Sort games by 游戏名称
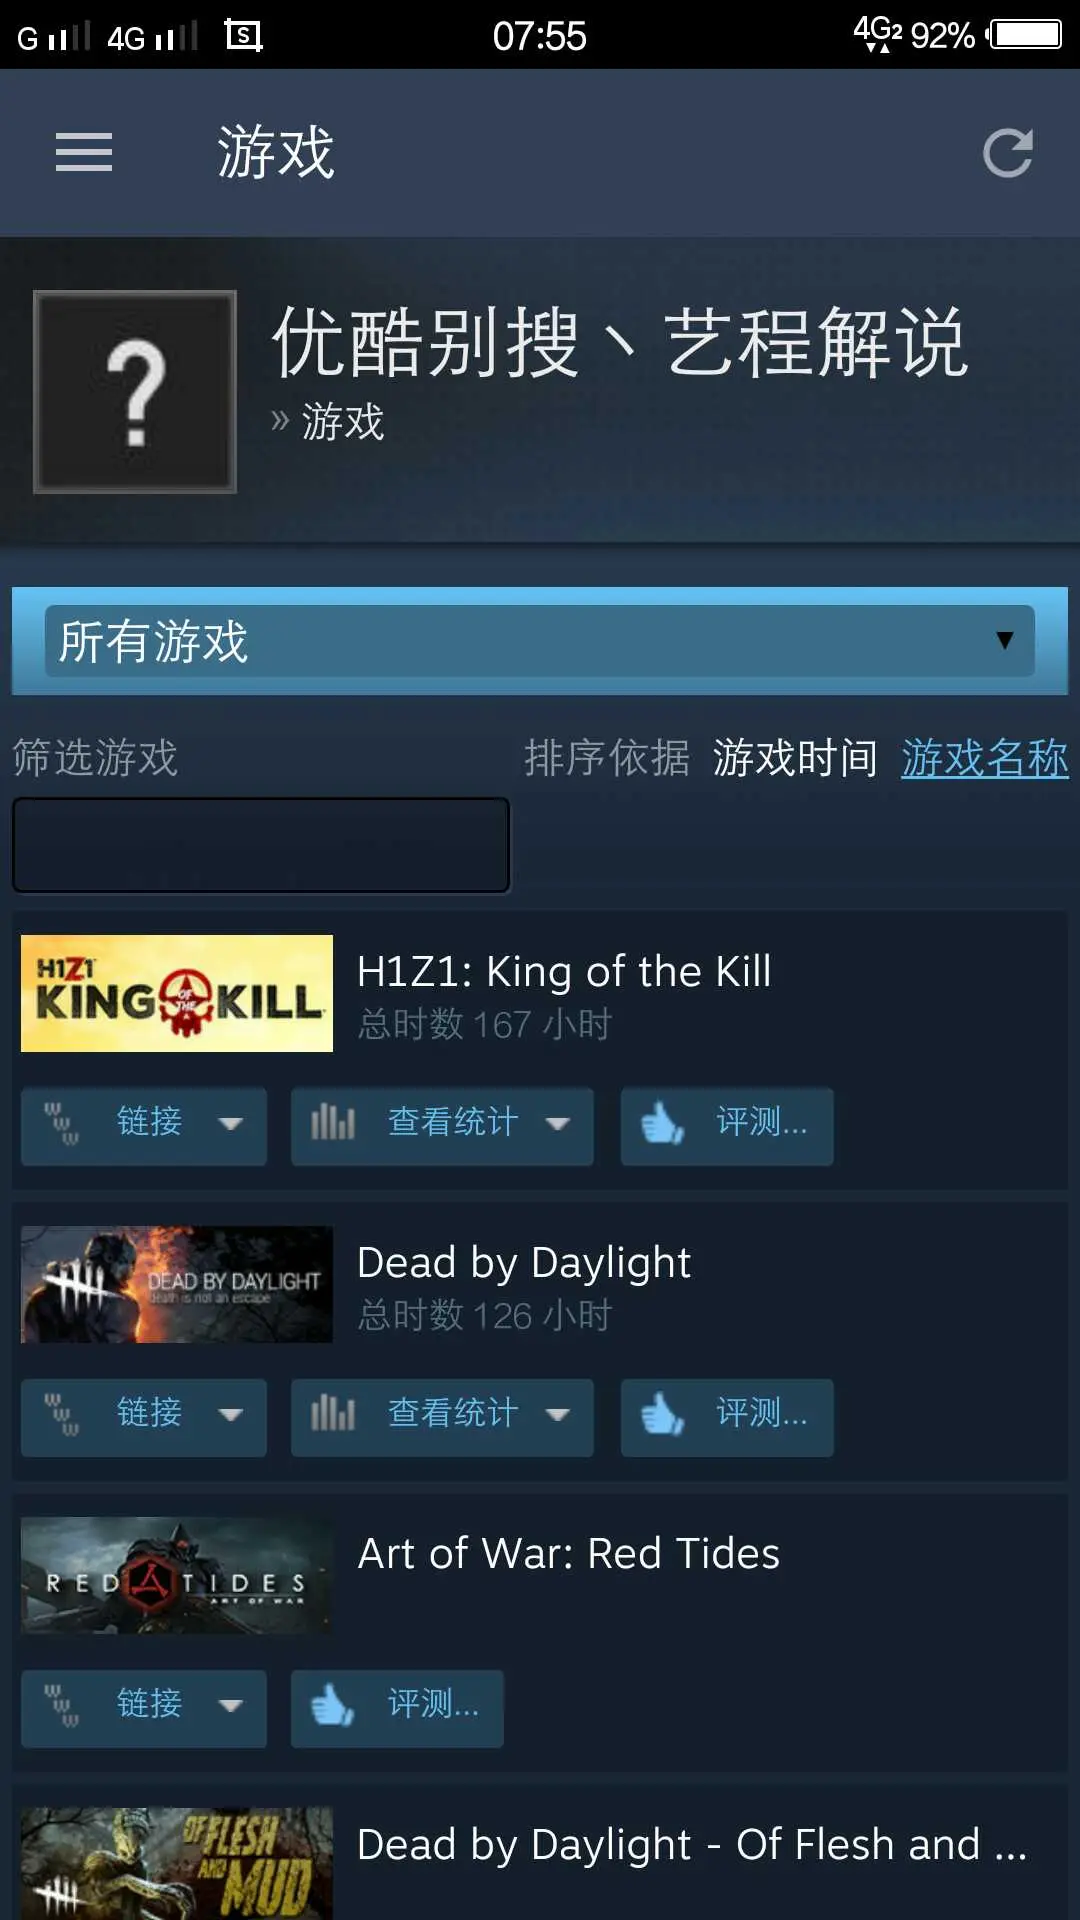The width and height of the screenshot is (1080, 1920). pos(985,758)
